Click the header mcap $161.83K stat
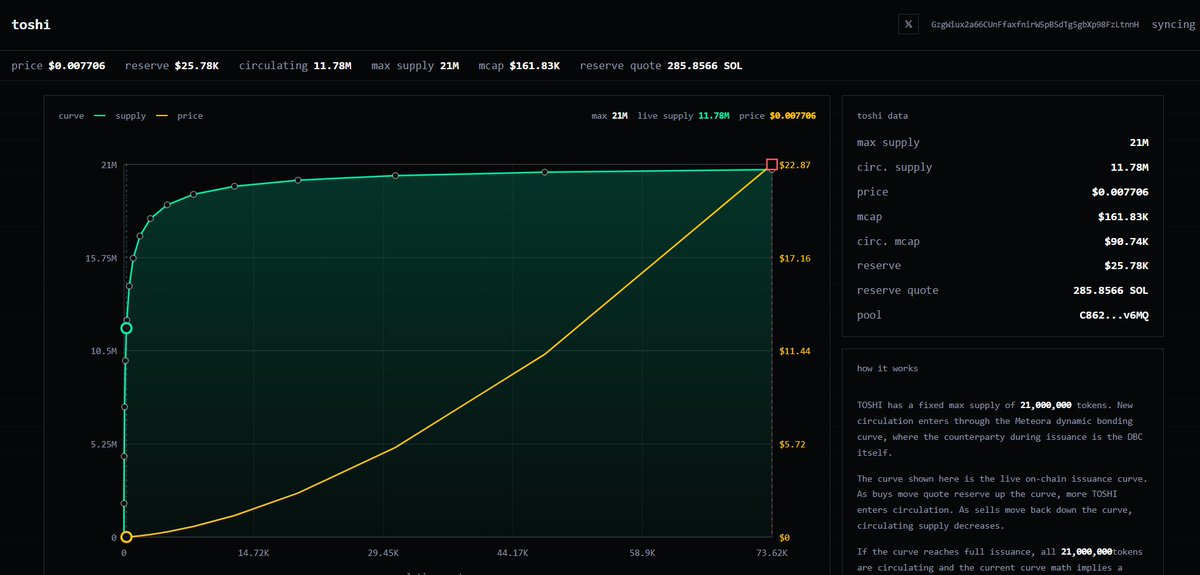 (x=519, y=66)
